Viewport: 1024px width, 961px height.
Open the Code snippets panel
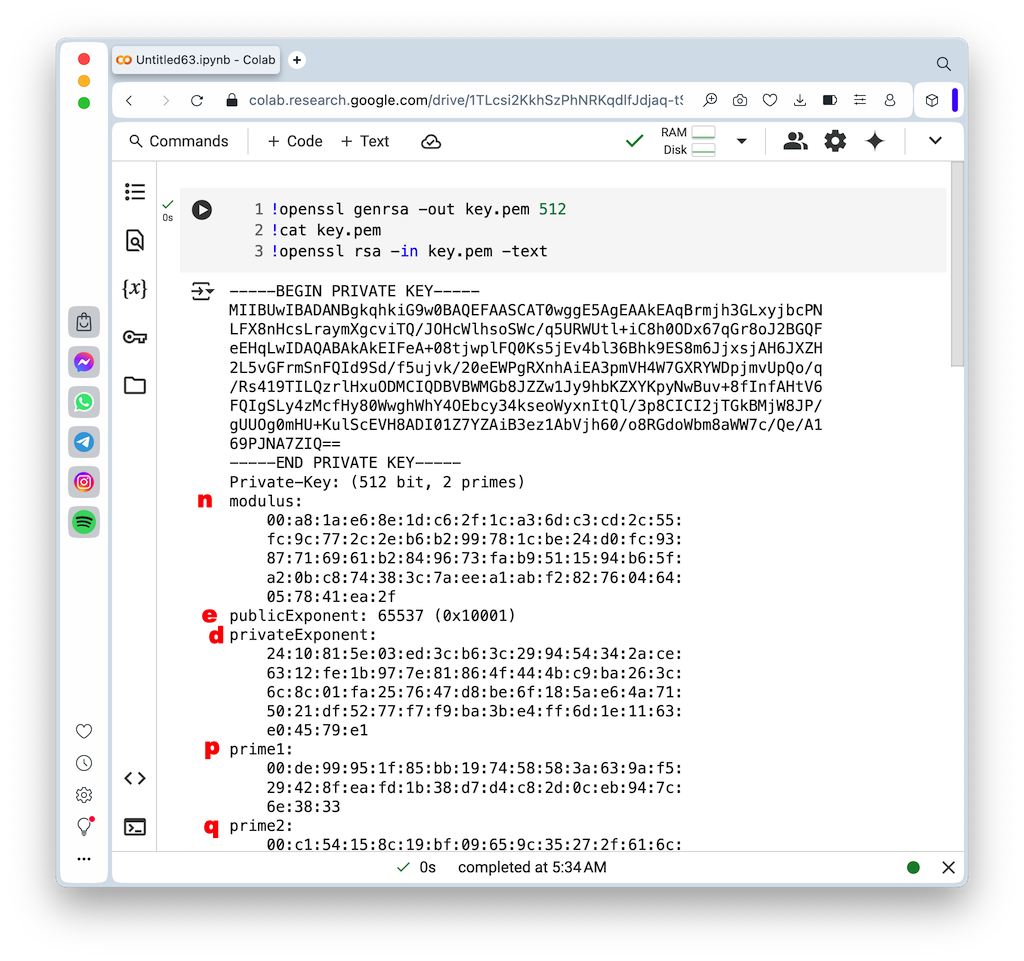coord(135,778)
